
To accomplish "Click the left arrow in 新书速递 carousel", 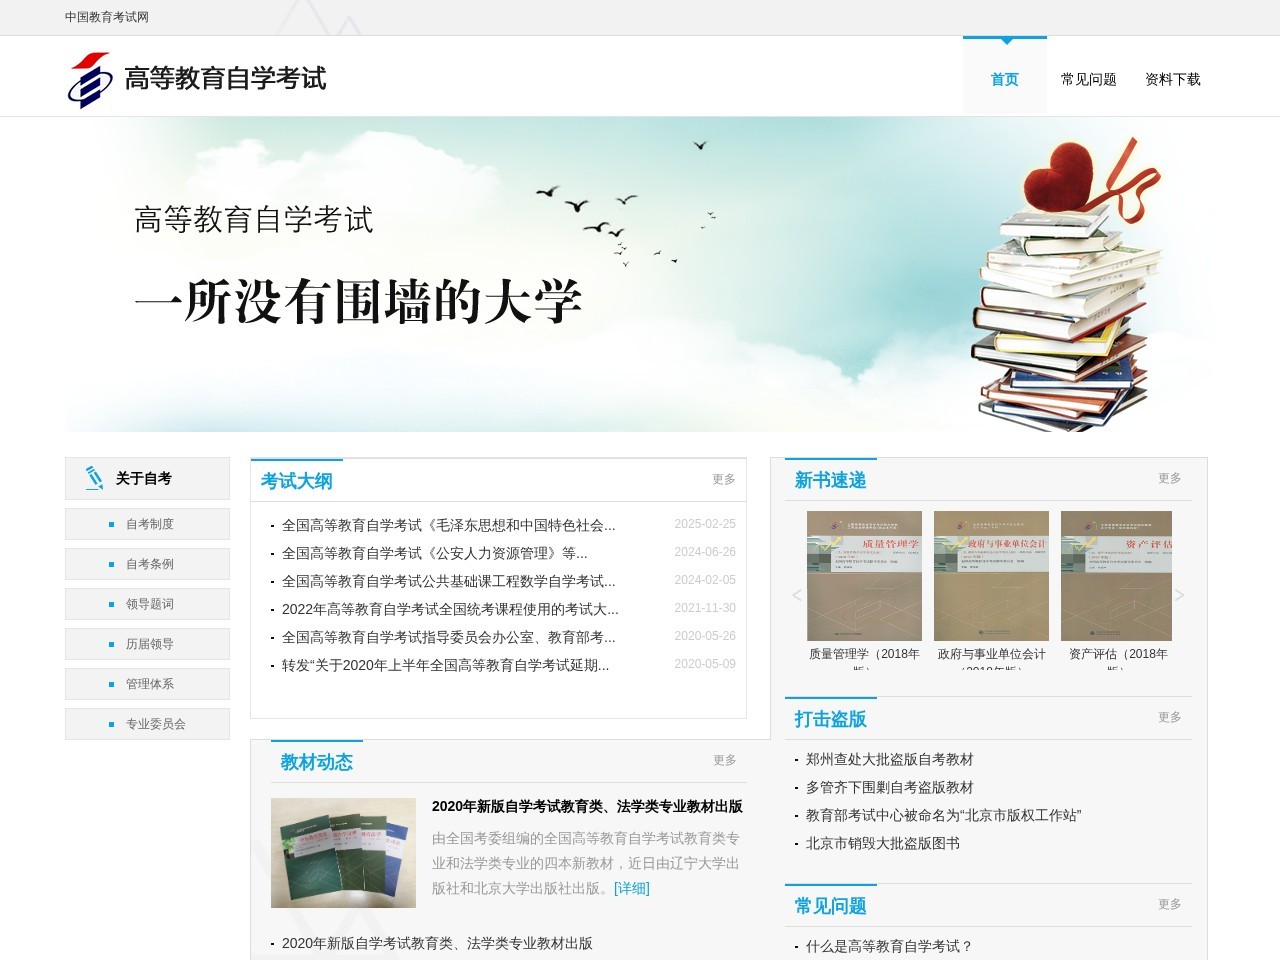I will (x=796, y=594).
